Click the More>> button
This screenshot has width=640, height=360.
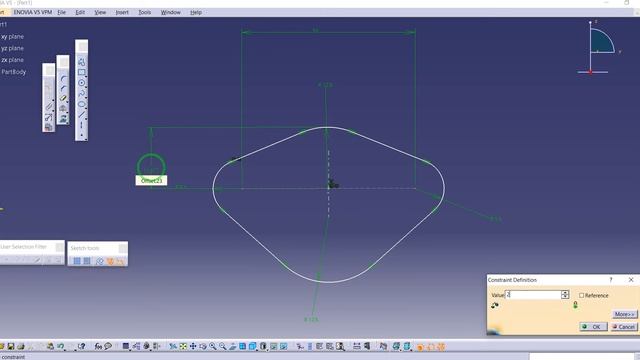coord(624,314)
